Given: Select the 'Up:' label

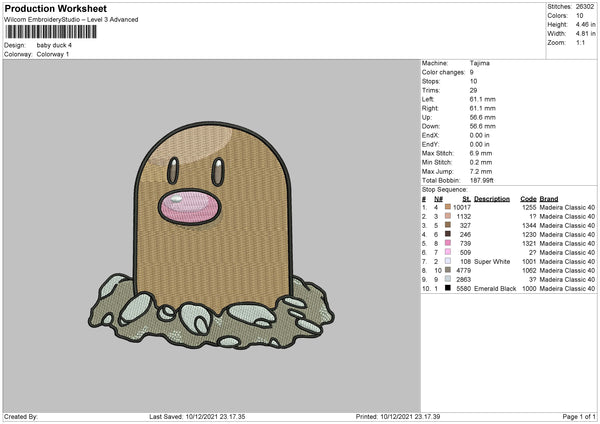Looking at the screenshot, I should pyautogui.click(x=426, y=117).
